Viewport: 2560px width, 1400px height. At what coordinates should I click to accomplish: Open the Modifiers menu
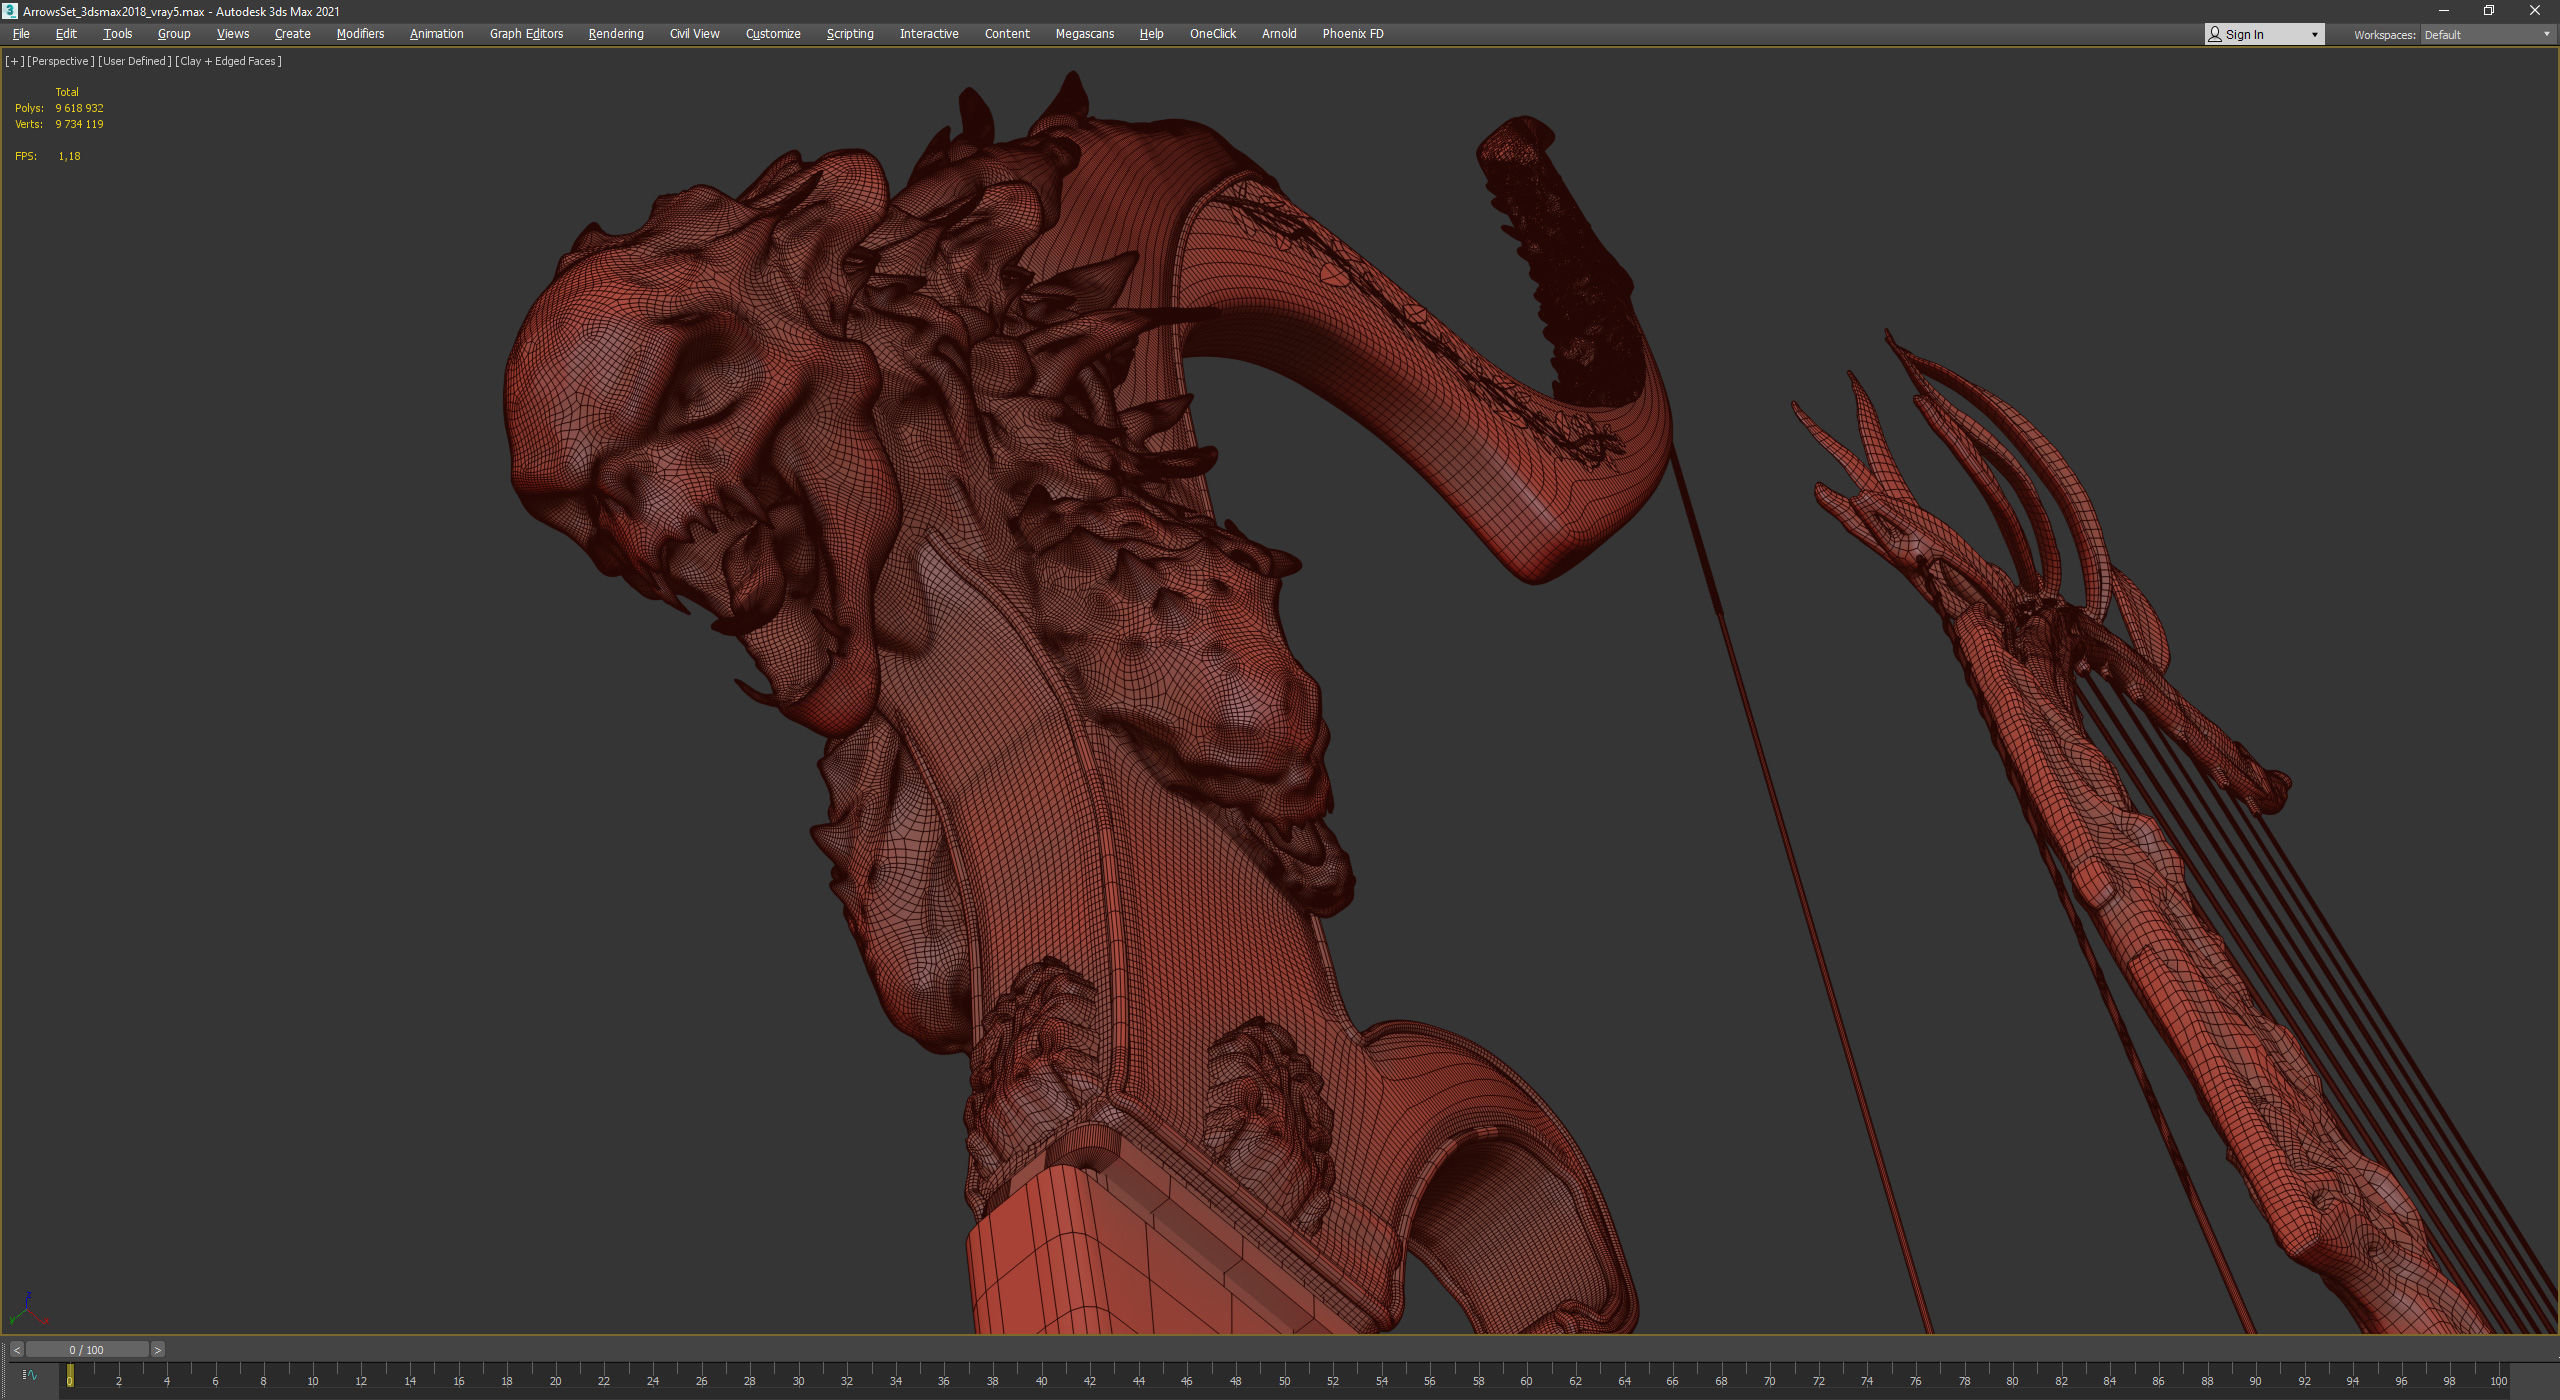tap(360, 34)
